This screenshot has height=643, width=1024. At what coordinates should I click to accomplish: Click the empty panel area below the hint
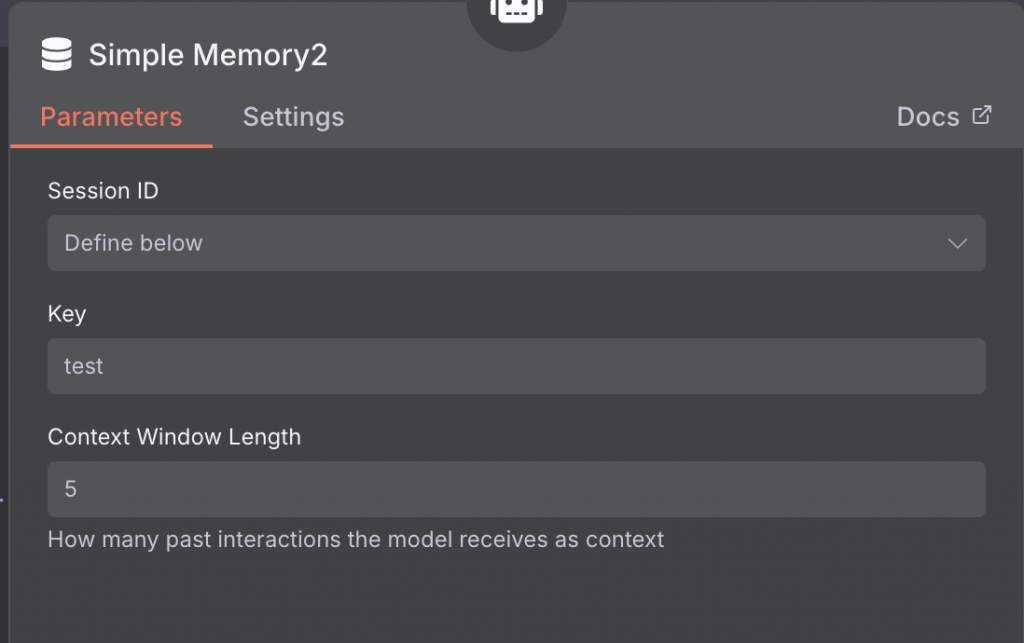(x=516, y=600)
